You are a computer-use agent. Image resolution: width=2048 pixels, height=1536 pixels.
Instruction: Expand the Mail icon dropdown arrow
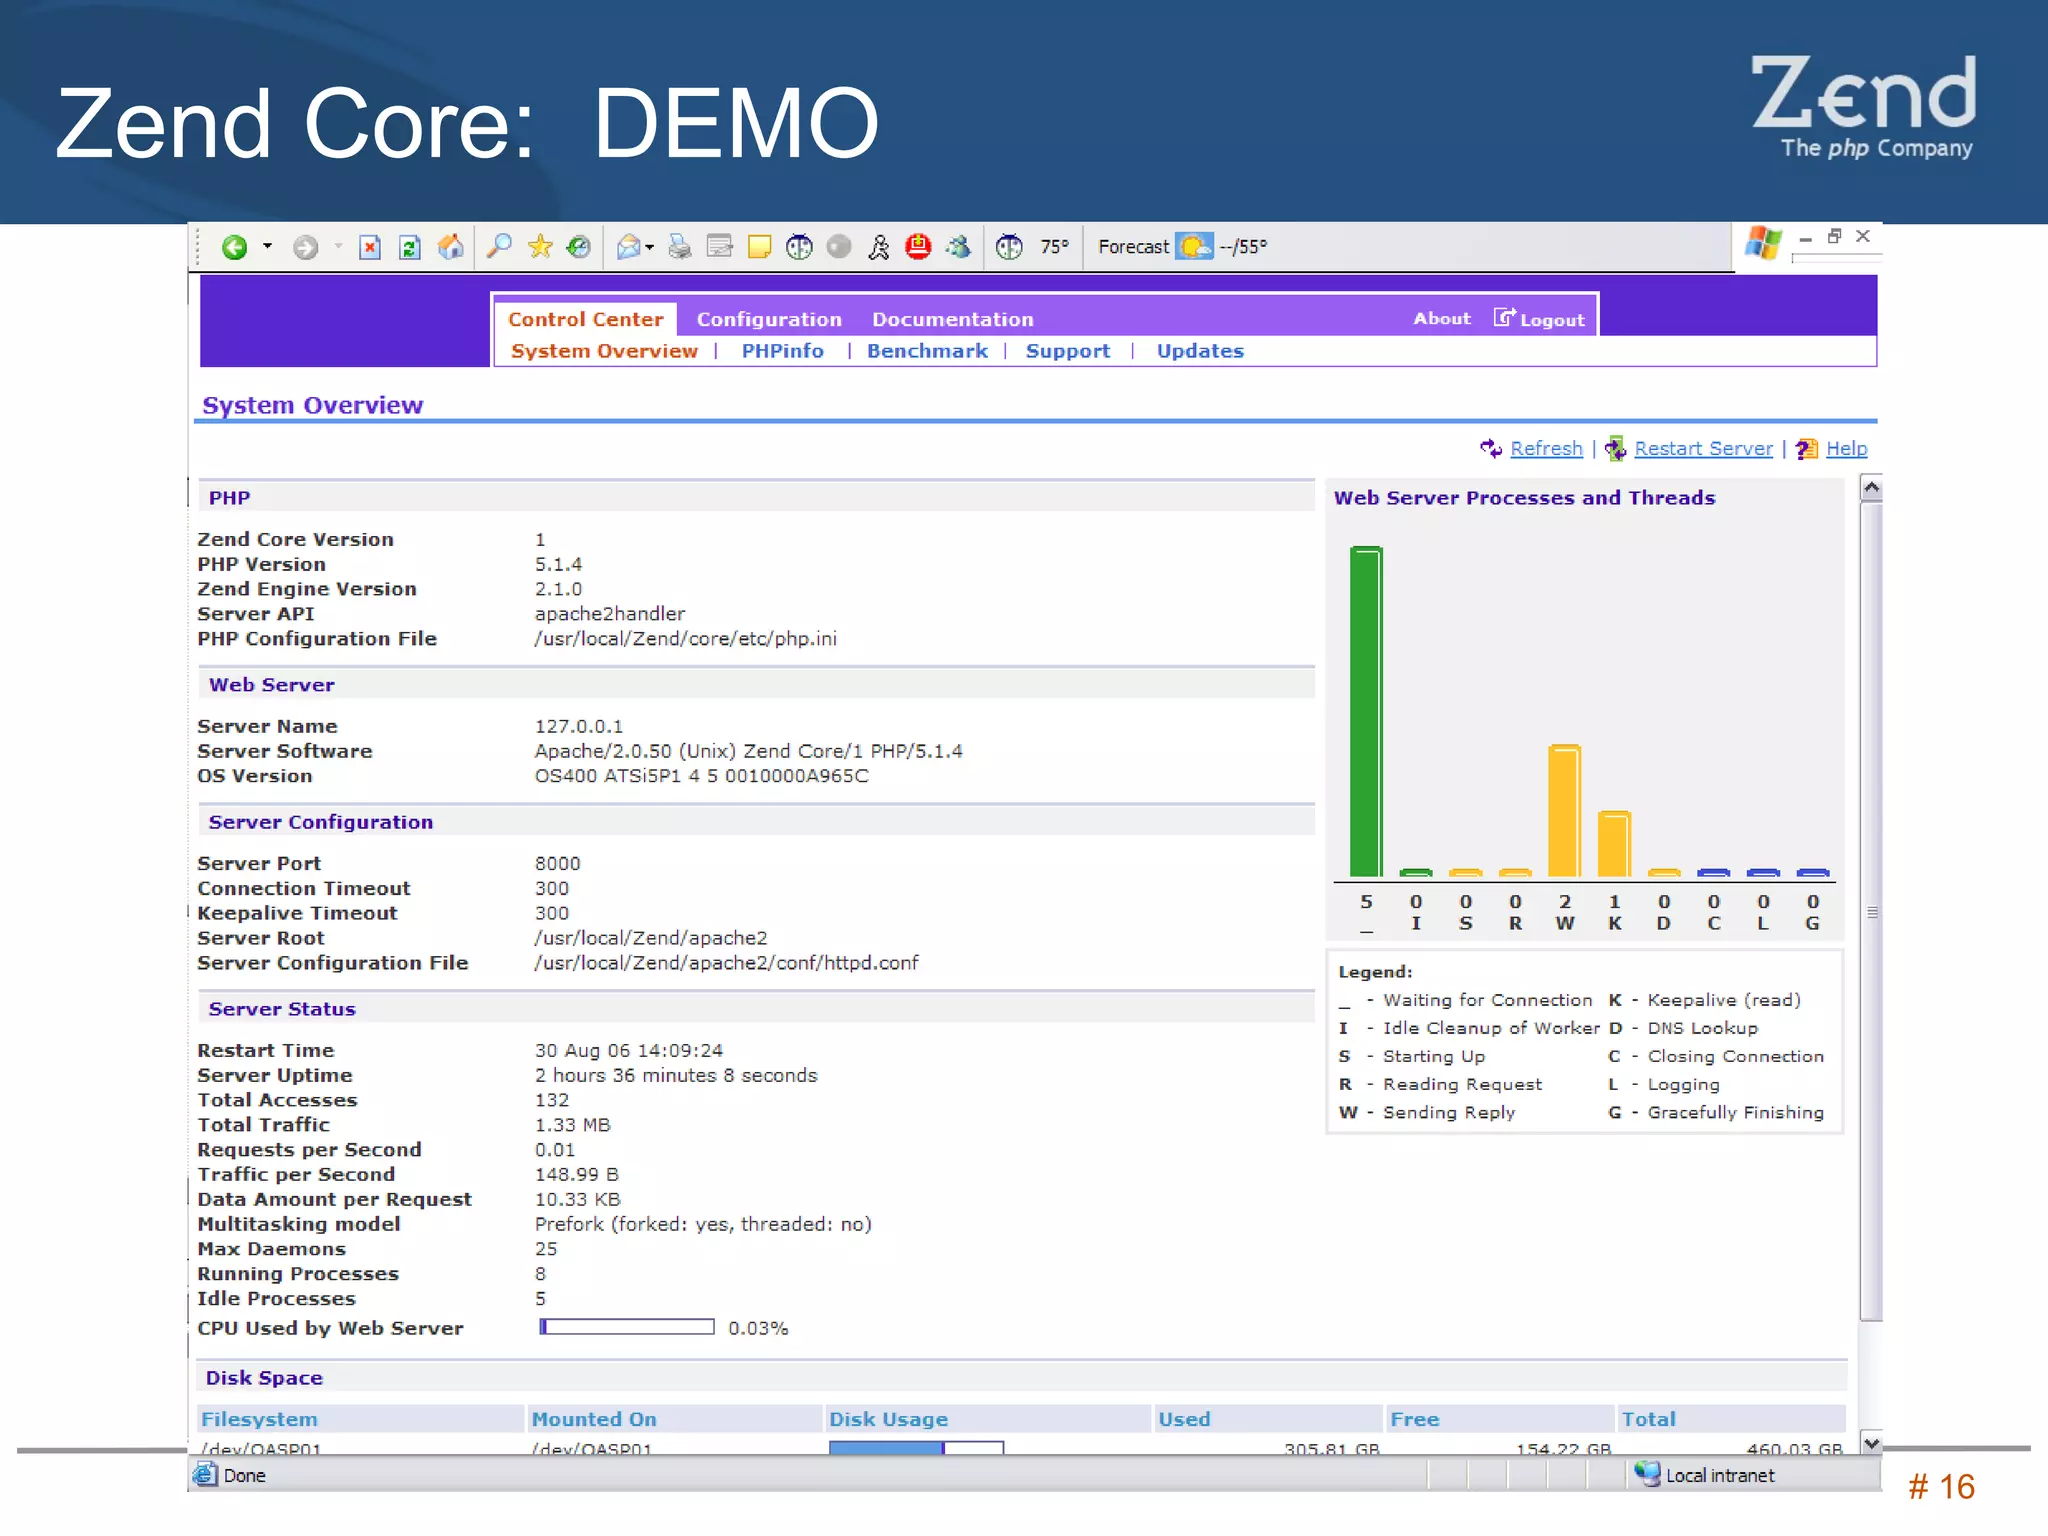[651, 247]
